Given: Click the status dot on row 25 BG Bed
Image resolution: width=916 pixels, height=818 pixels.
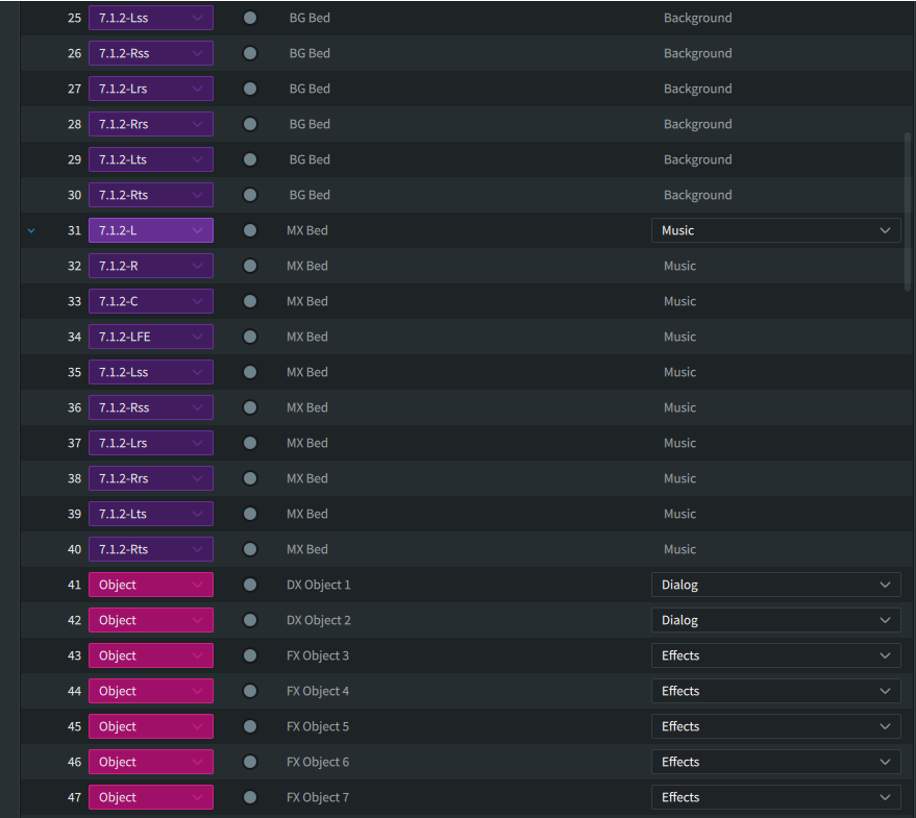Looking at the screenshot, I should (250, 18).
